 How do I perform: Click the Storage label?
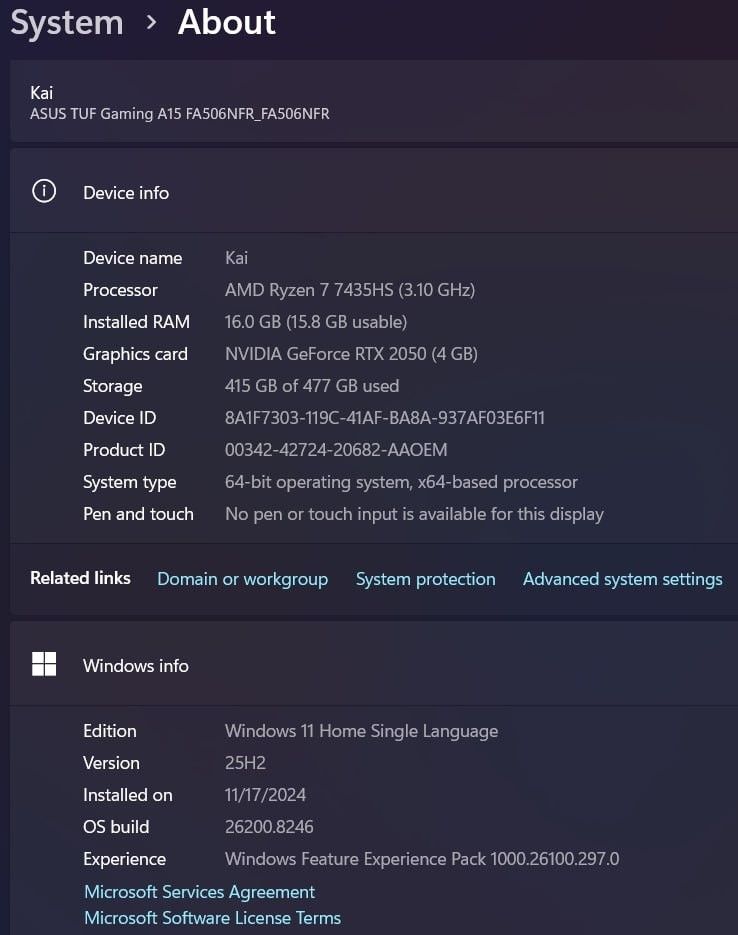(x=113, y=386)
